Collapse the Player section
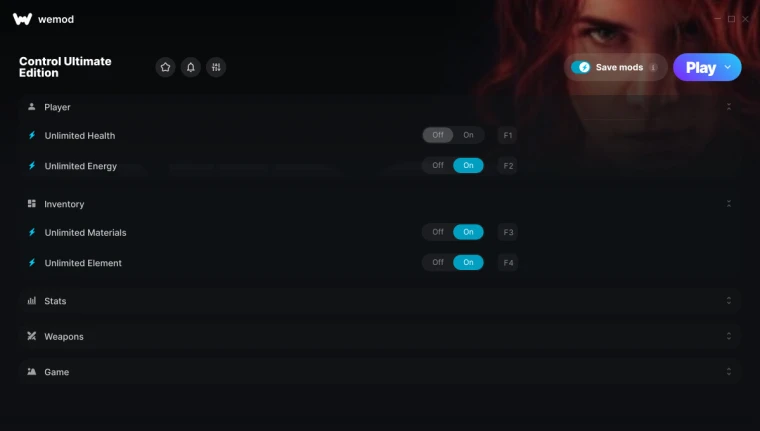This screenshot has width=760, height=431. (x=728, y=107)
